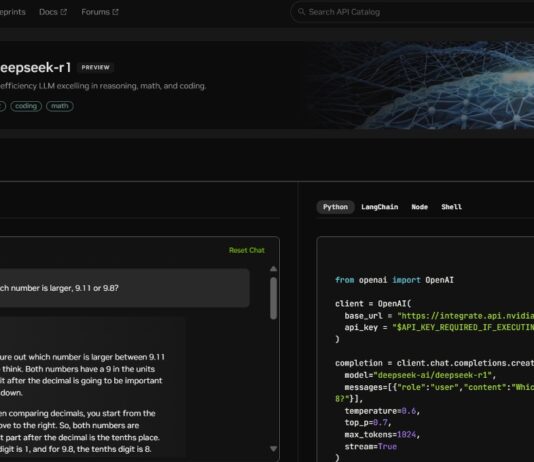
Task: Click the chat scrollbar up arrow
Action: 273,269
